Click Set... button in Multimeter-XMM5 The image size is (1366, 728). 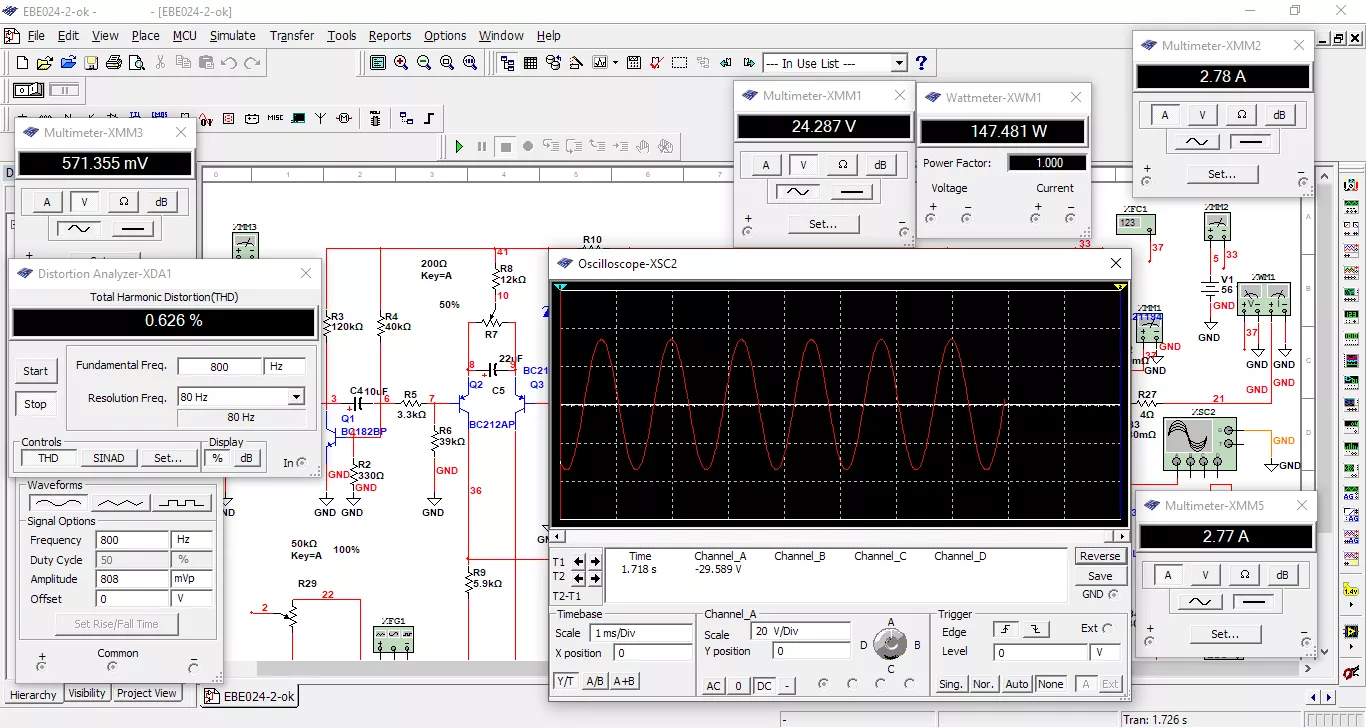click(x=1225, y=634)
